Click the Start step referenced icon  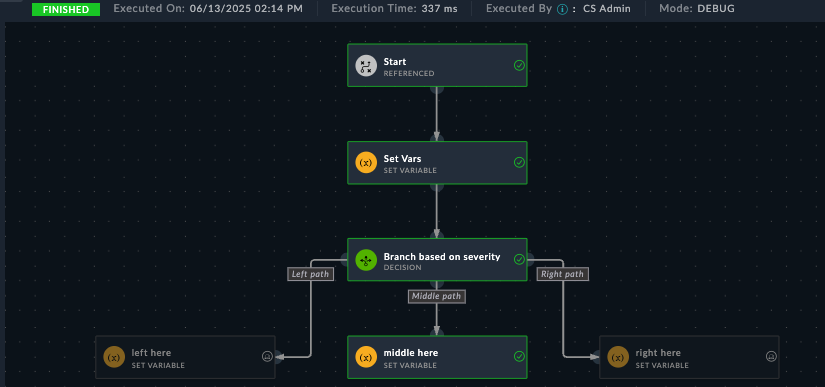(366, 66)
